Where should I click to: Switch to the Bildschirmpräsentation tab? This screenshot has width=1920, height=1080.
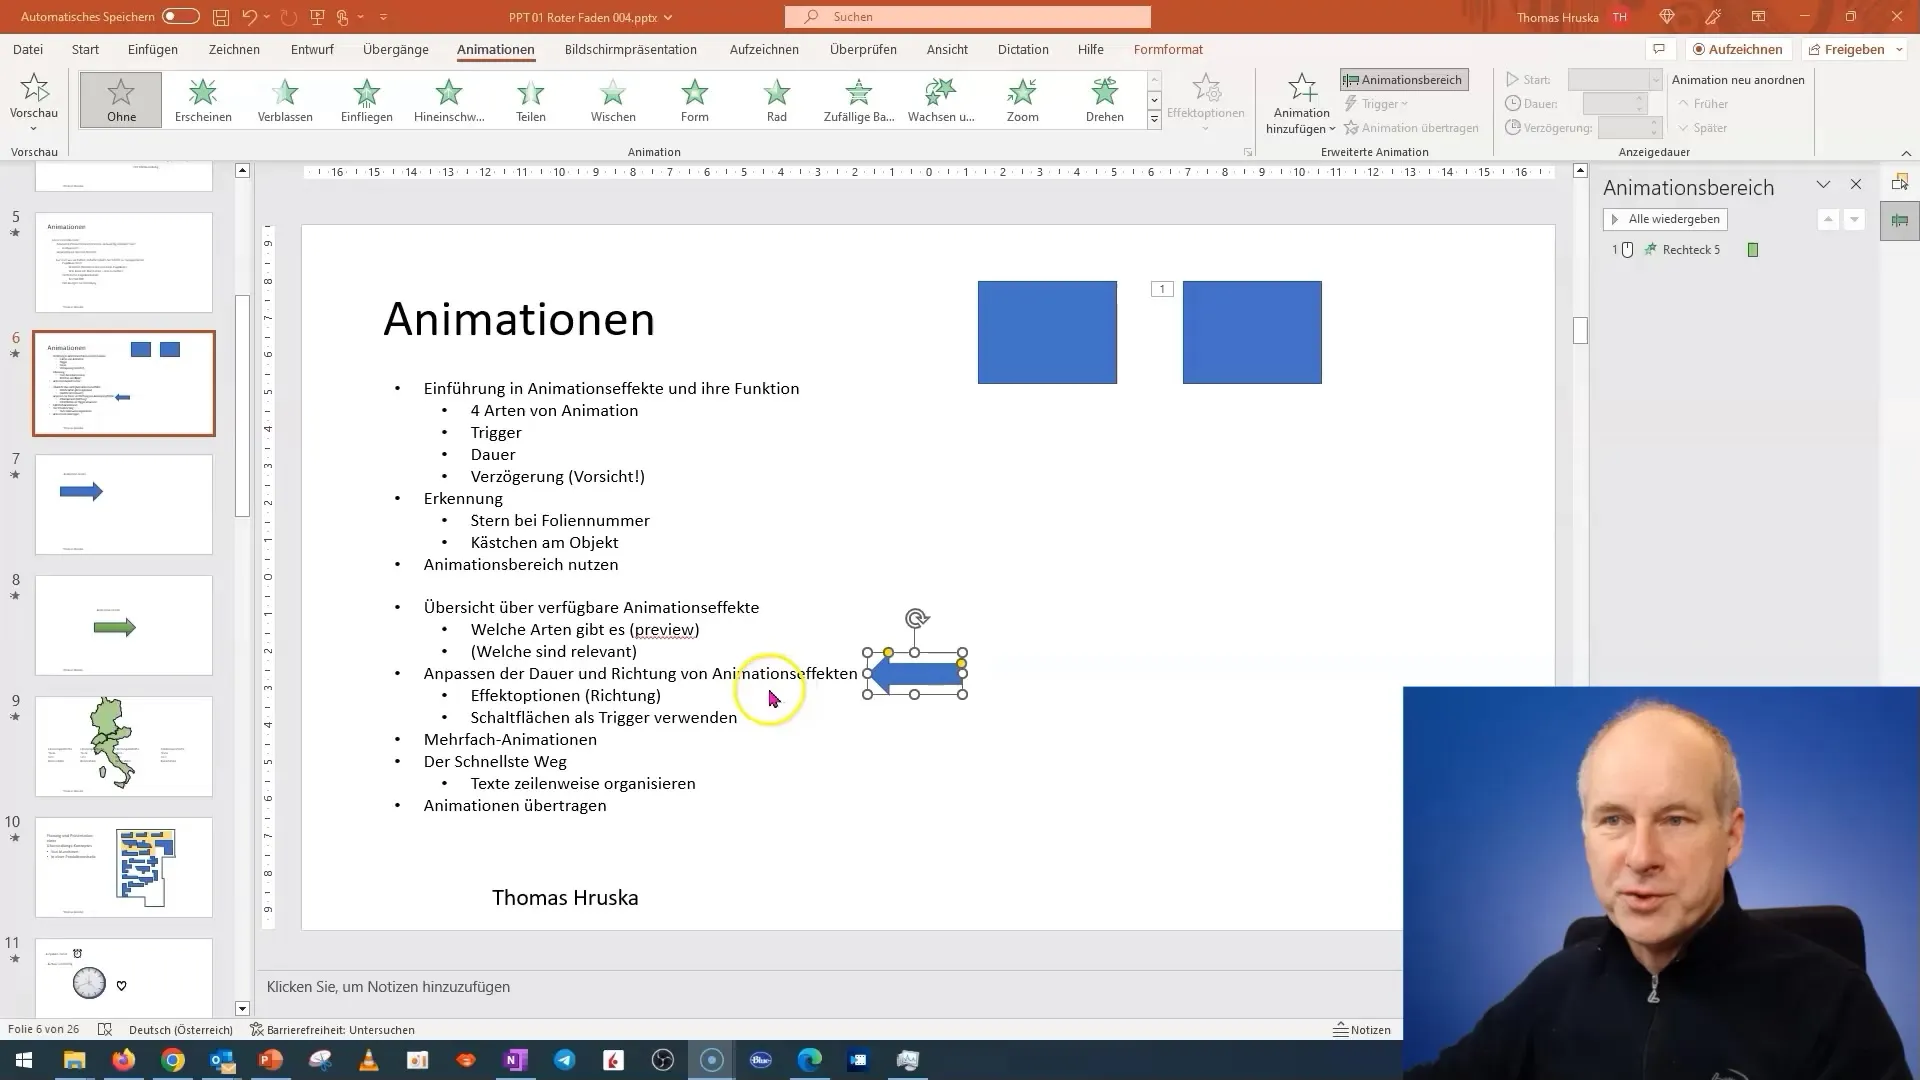[x=631, y=49]
